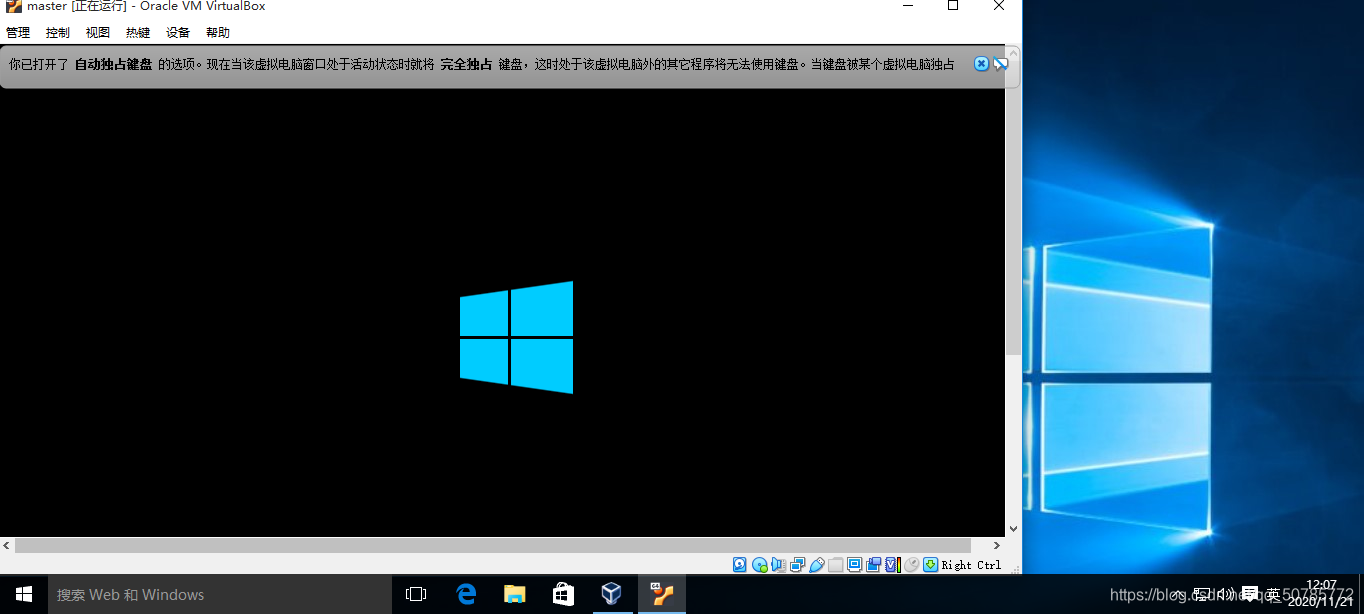The width and height of the screenshot is (1364, 614).
Task: Click the running master VM taskbar icon
Action: tap(661, 594)
